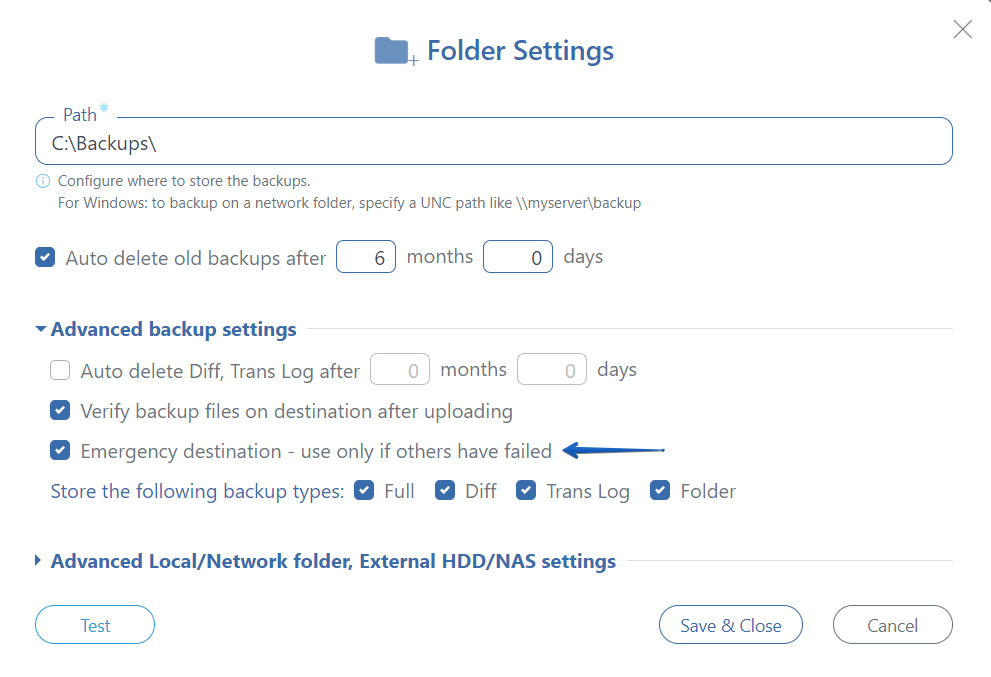991x677 pixels.
Task: Uncheck the Diff backup type
Action: 445,491
